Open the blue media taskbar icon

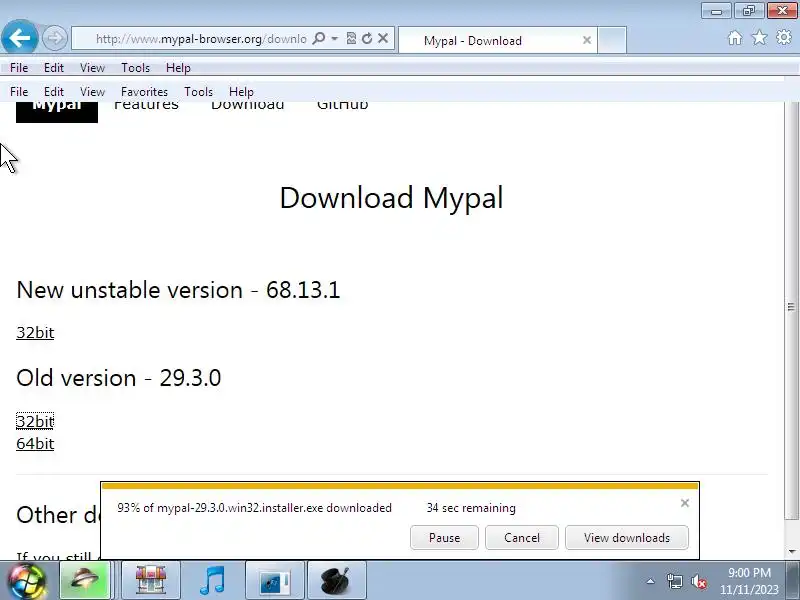coord(275,580)
